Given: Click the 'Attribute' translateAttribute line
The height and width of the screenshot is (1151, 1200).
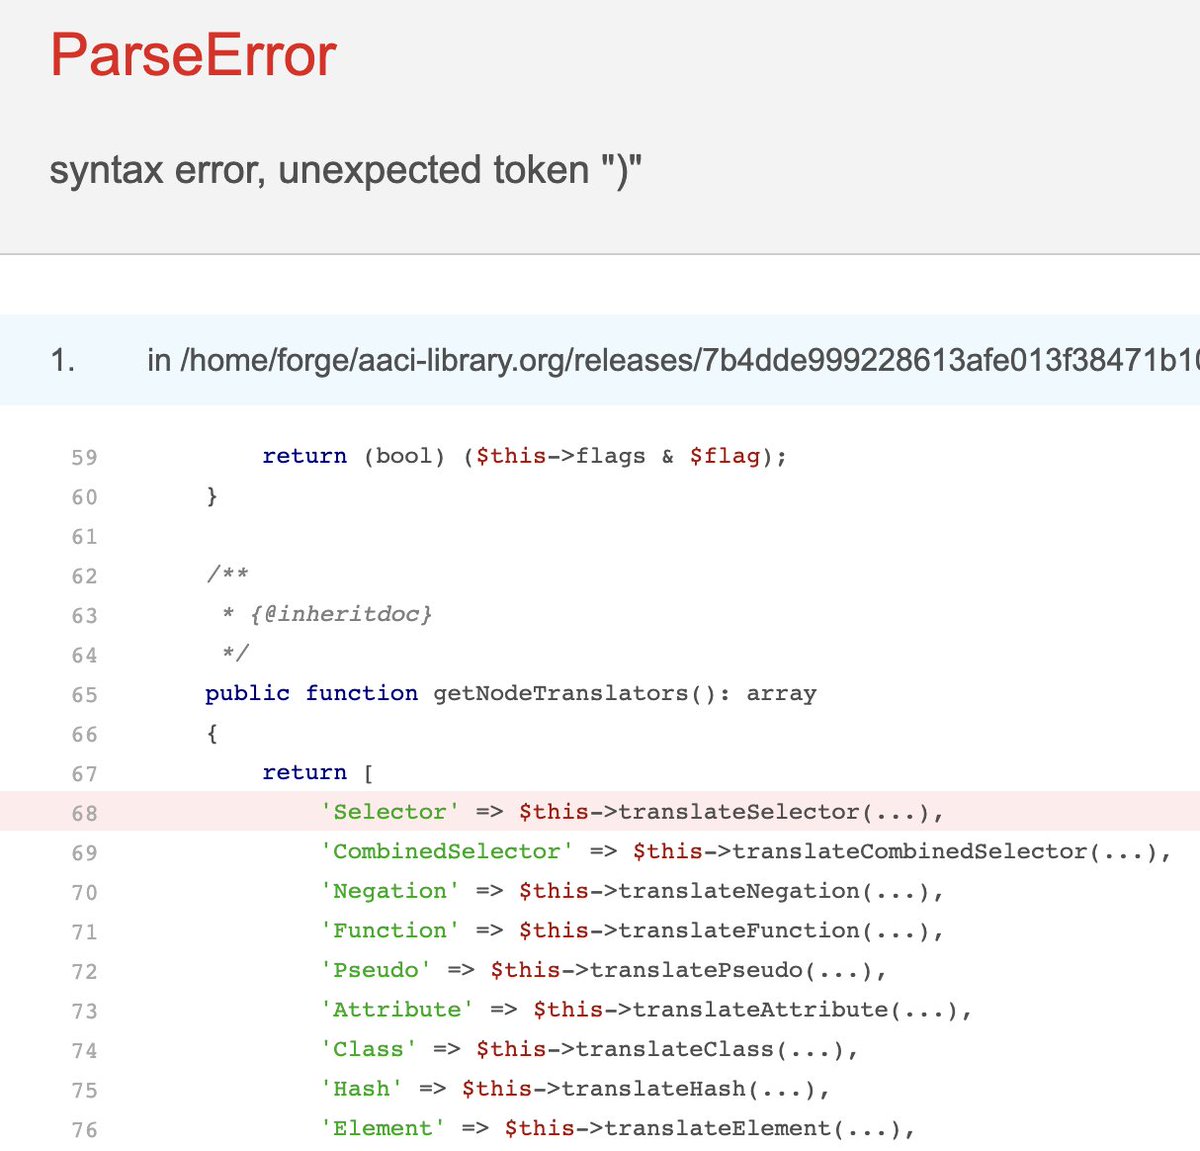Looking at the screenshot, I should [x=645, y=1010].
